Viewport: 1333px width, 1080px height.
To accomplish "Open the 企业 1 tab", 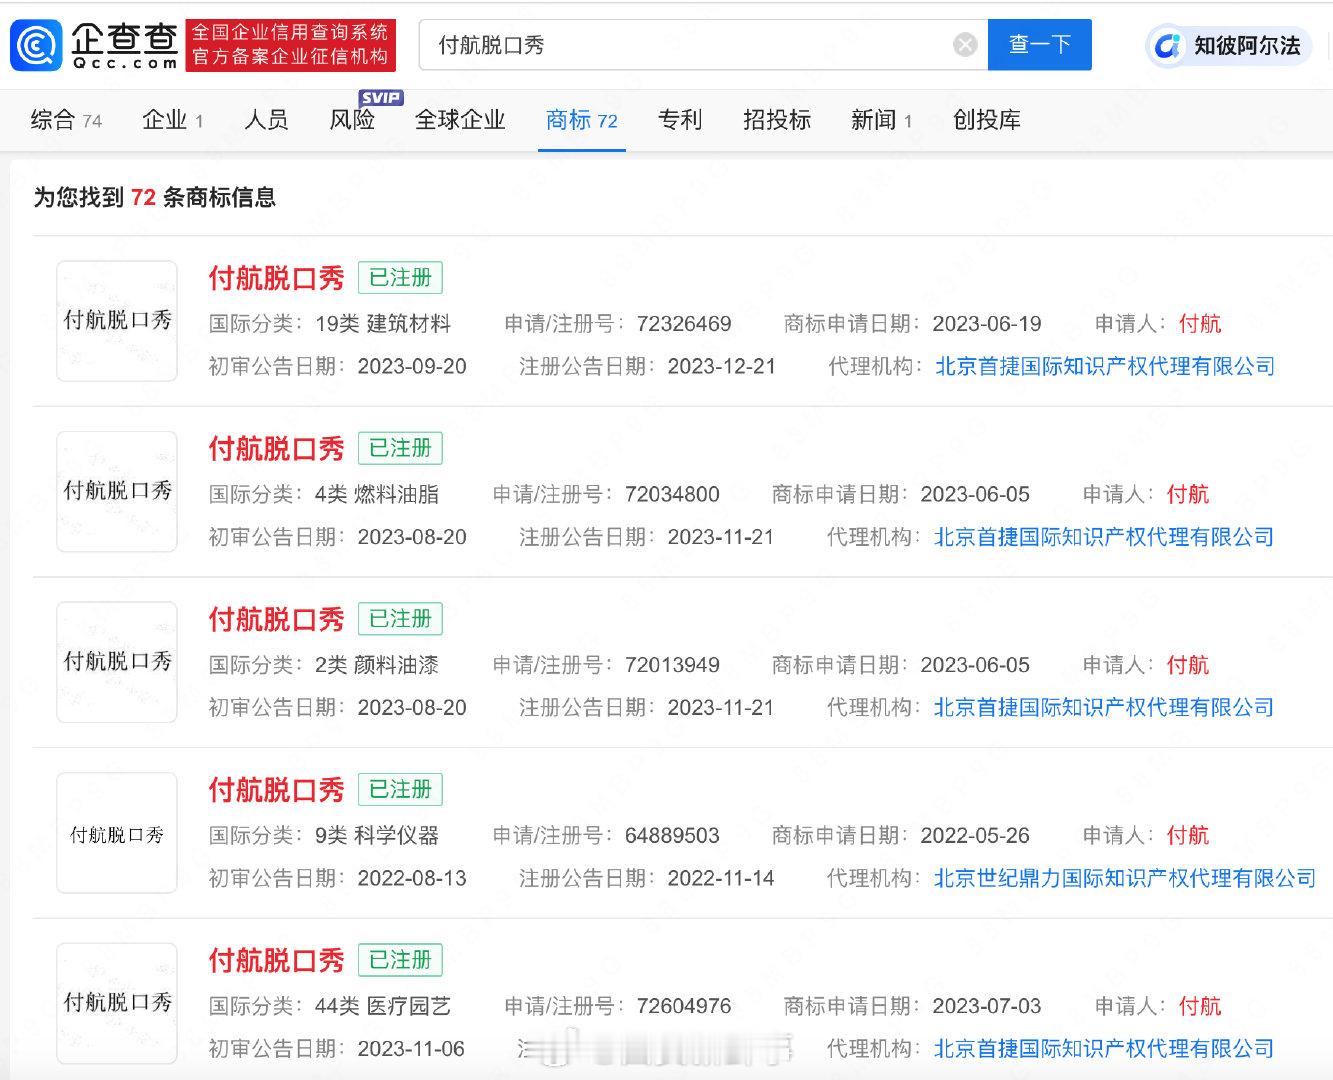I will (x=173, y=120).
